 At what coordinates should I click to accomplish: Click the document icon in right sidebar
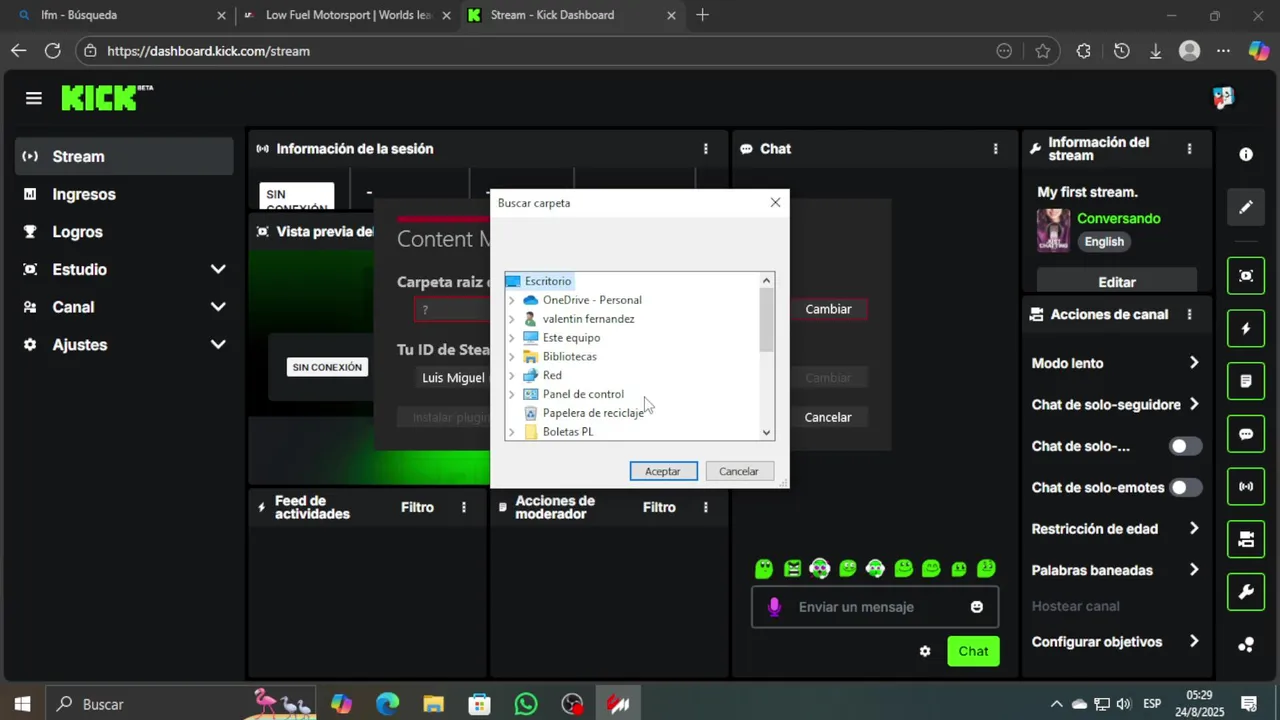point(1246,381)
